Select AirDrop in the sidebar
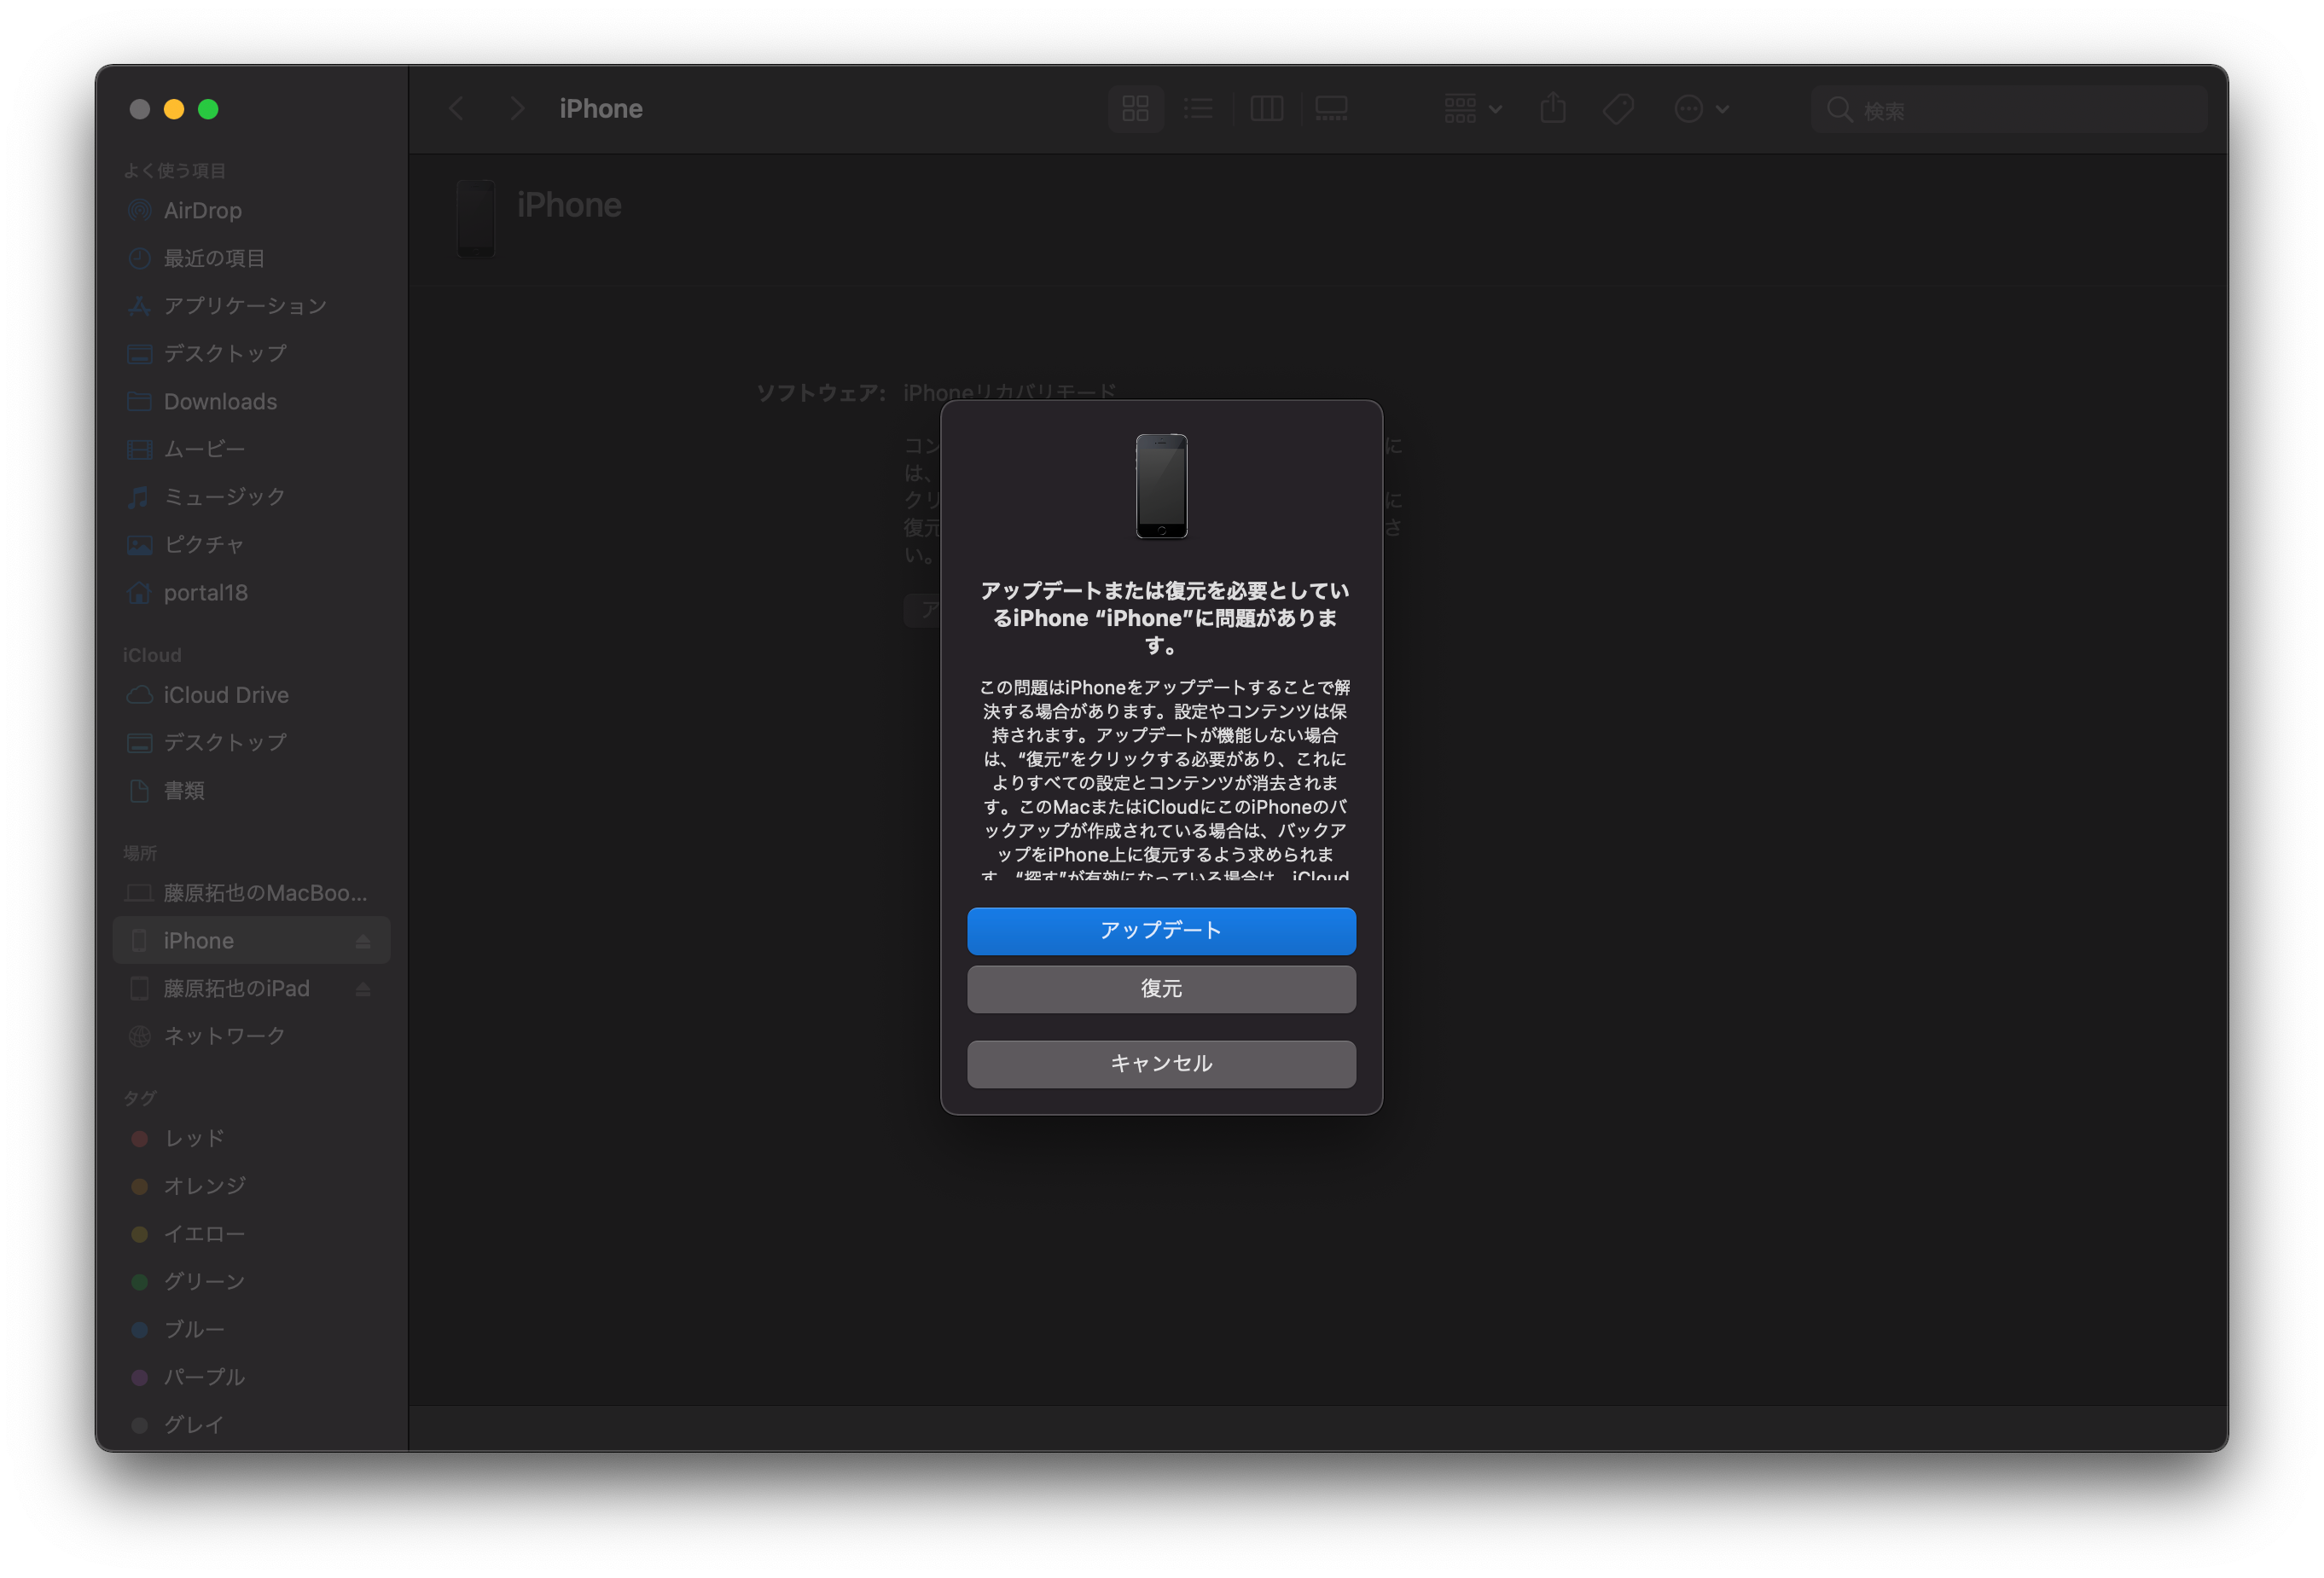 tap(203, 211)
